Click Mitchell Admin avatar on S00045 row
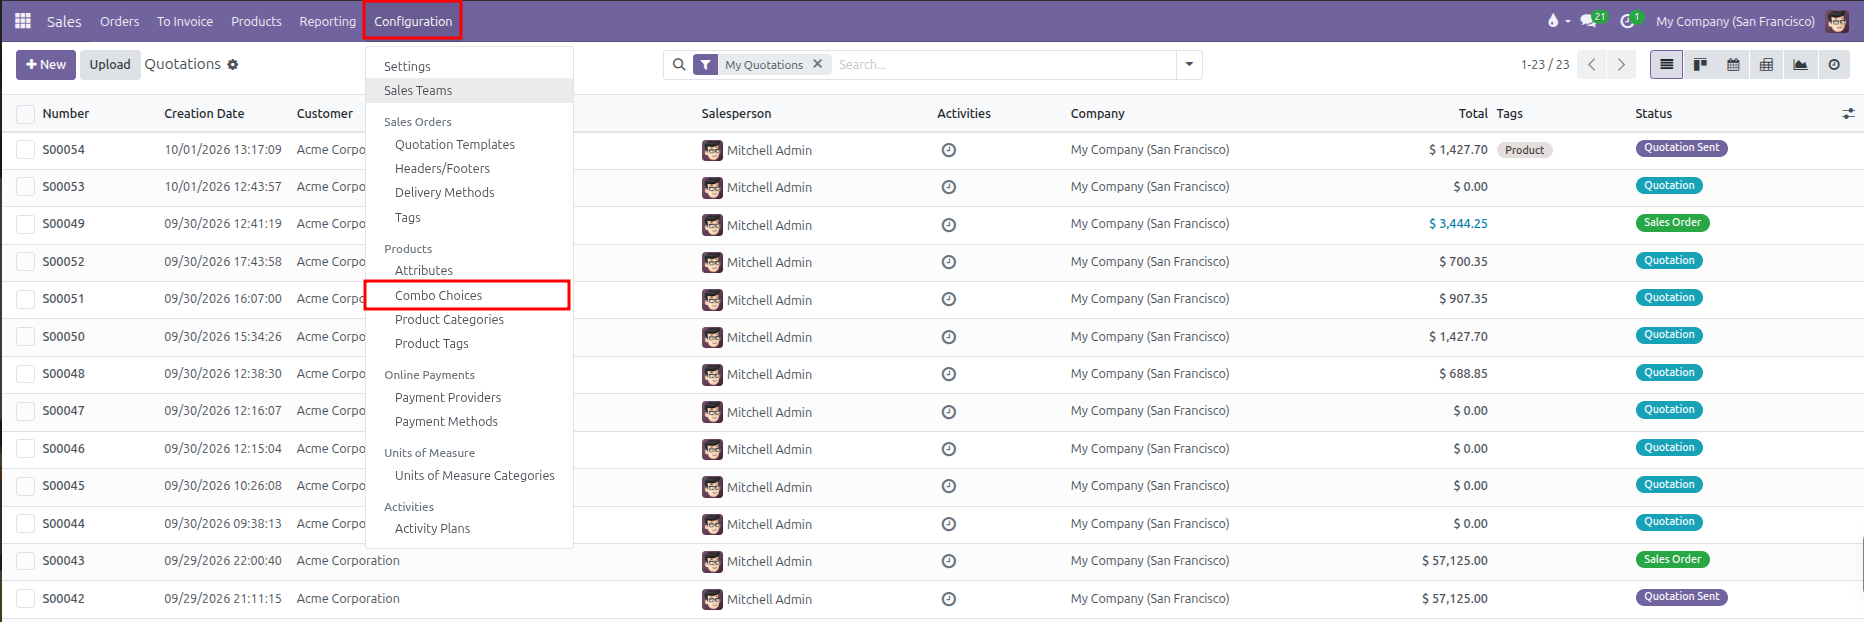 coord(712,487)
